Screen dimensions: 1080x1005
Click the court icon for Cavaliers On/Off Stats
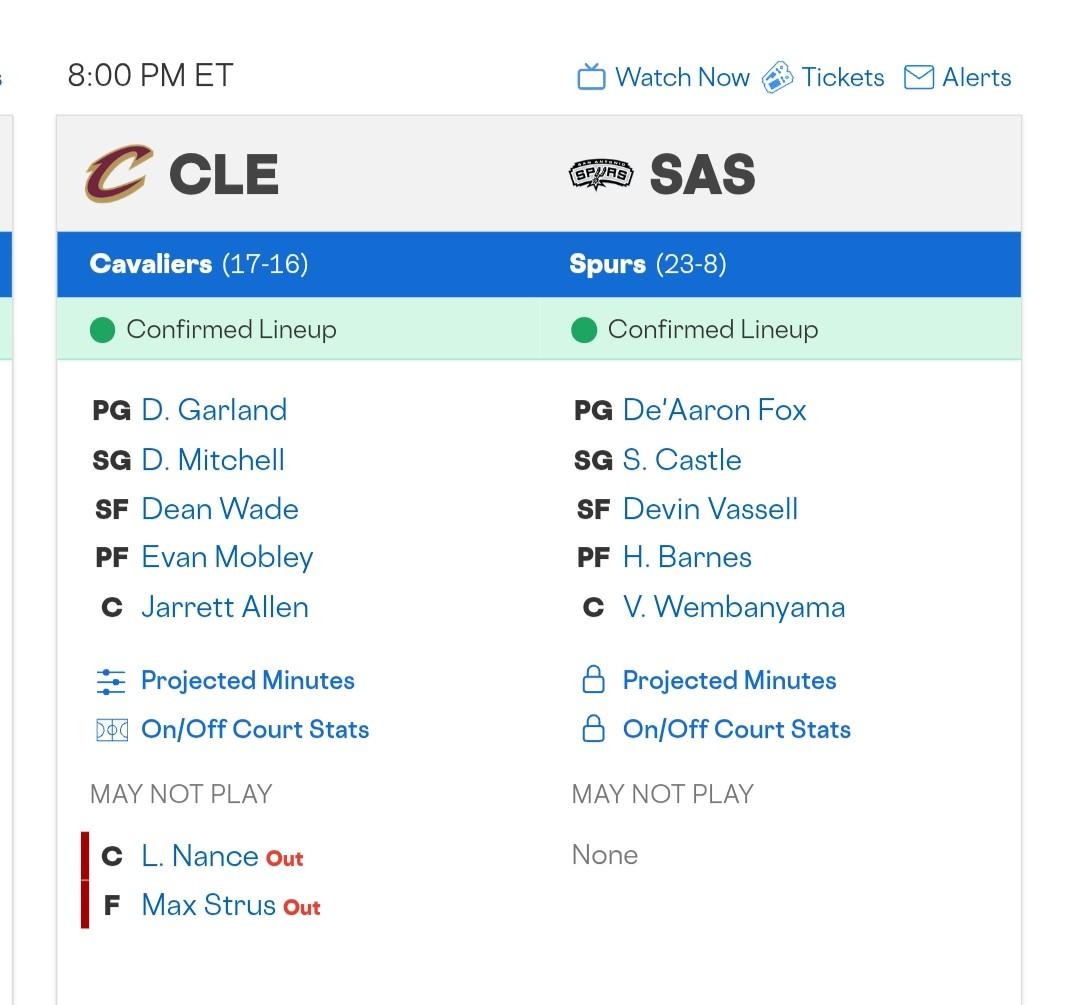click(111, 730)
